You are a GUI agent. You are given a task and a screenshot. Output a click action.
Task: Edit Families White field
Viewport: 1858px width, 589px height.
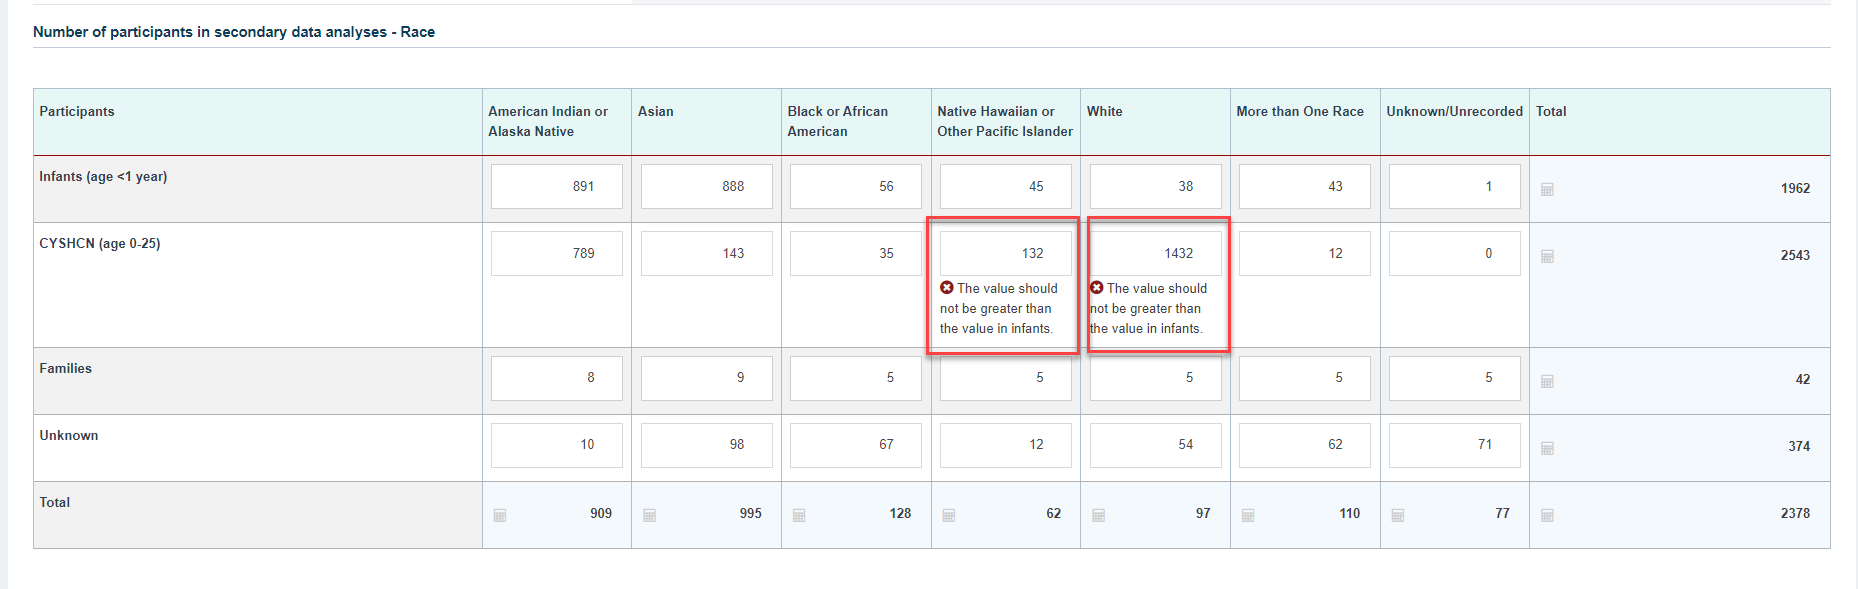click(x=1156, y=378)
